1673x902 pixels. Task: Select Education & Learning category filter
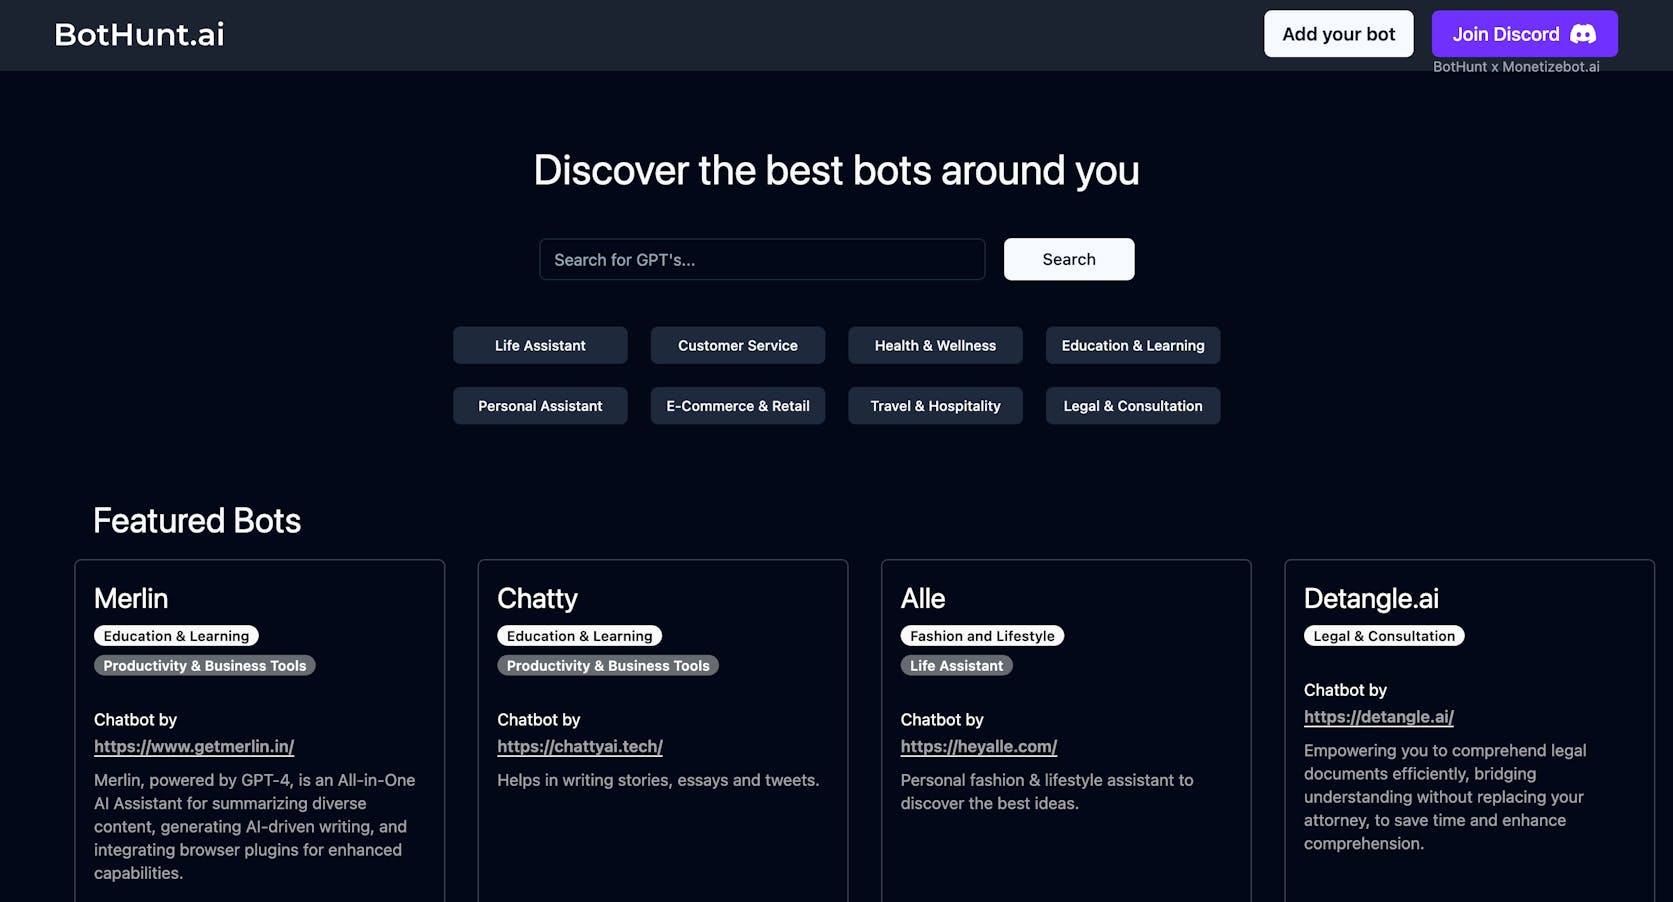[x=1133, y=345]
